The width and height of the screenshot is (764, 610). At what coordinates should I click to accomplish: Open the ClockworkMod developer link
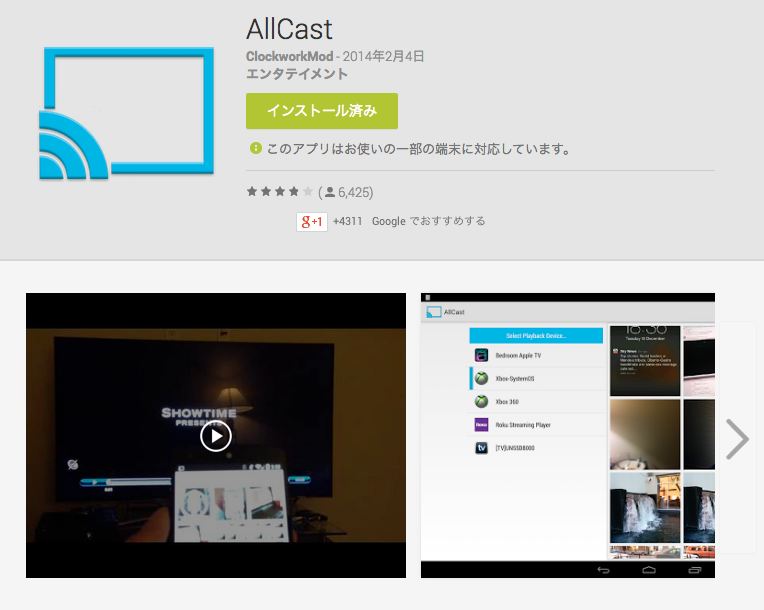click(x=289, y=57)
